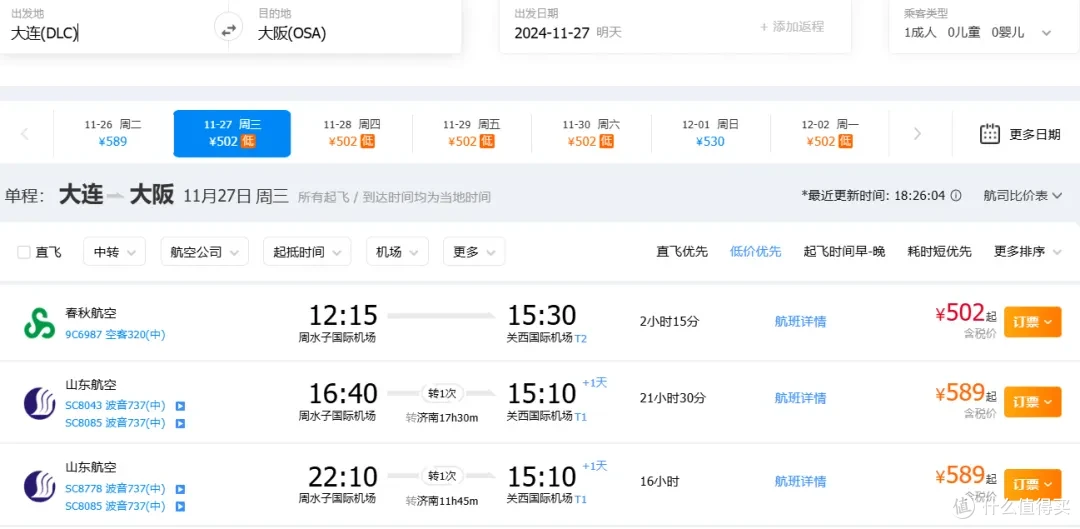The height and width of the screenshot is (529, 1080).
Task: Sort by 直飞优先
Action: pos(682,251)
